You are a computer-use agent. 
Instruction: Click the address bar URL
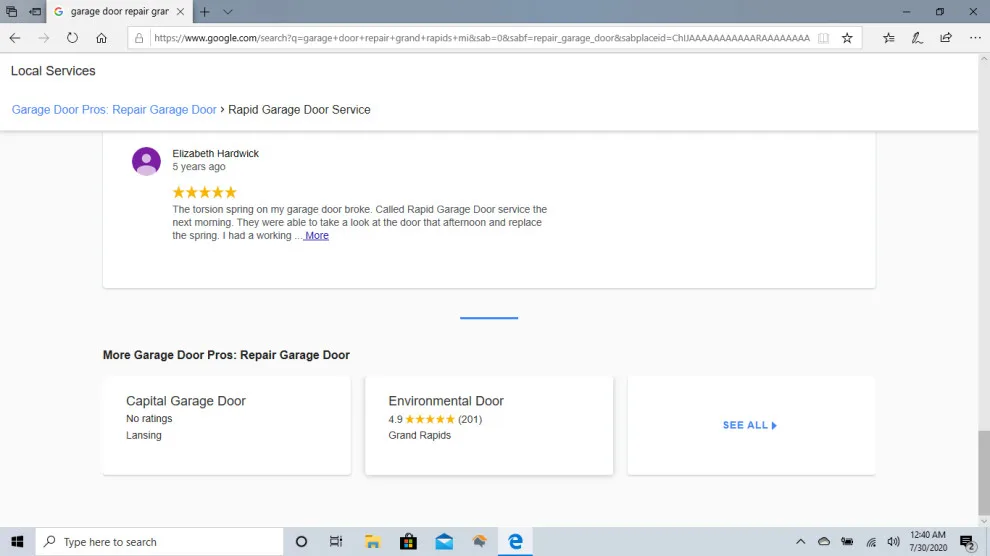tap(482, 38)
